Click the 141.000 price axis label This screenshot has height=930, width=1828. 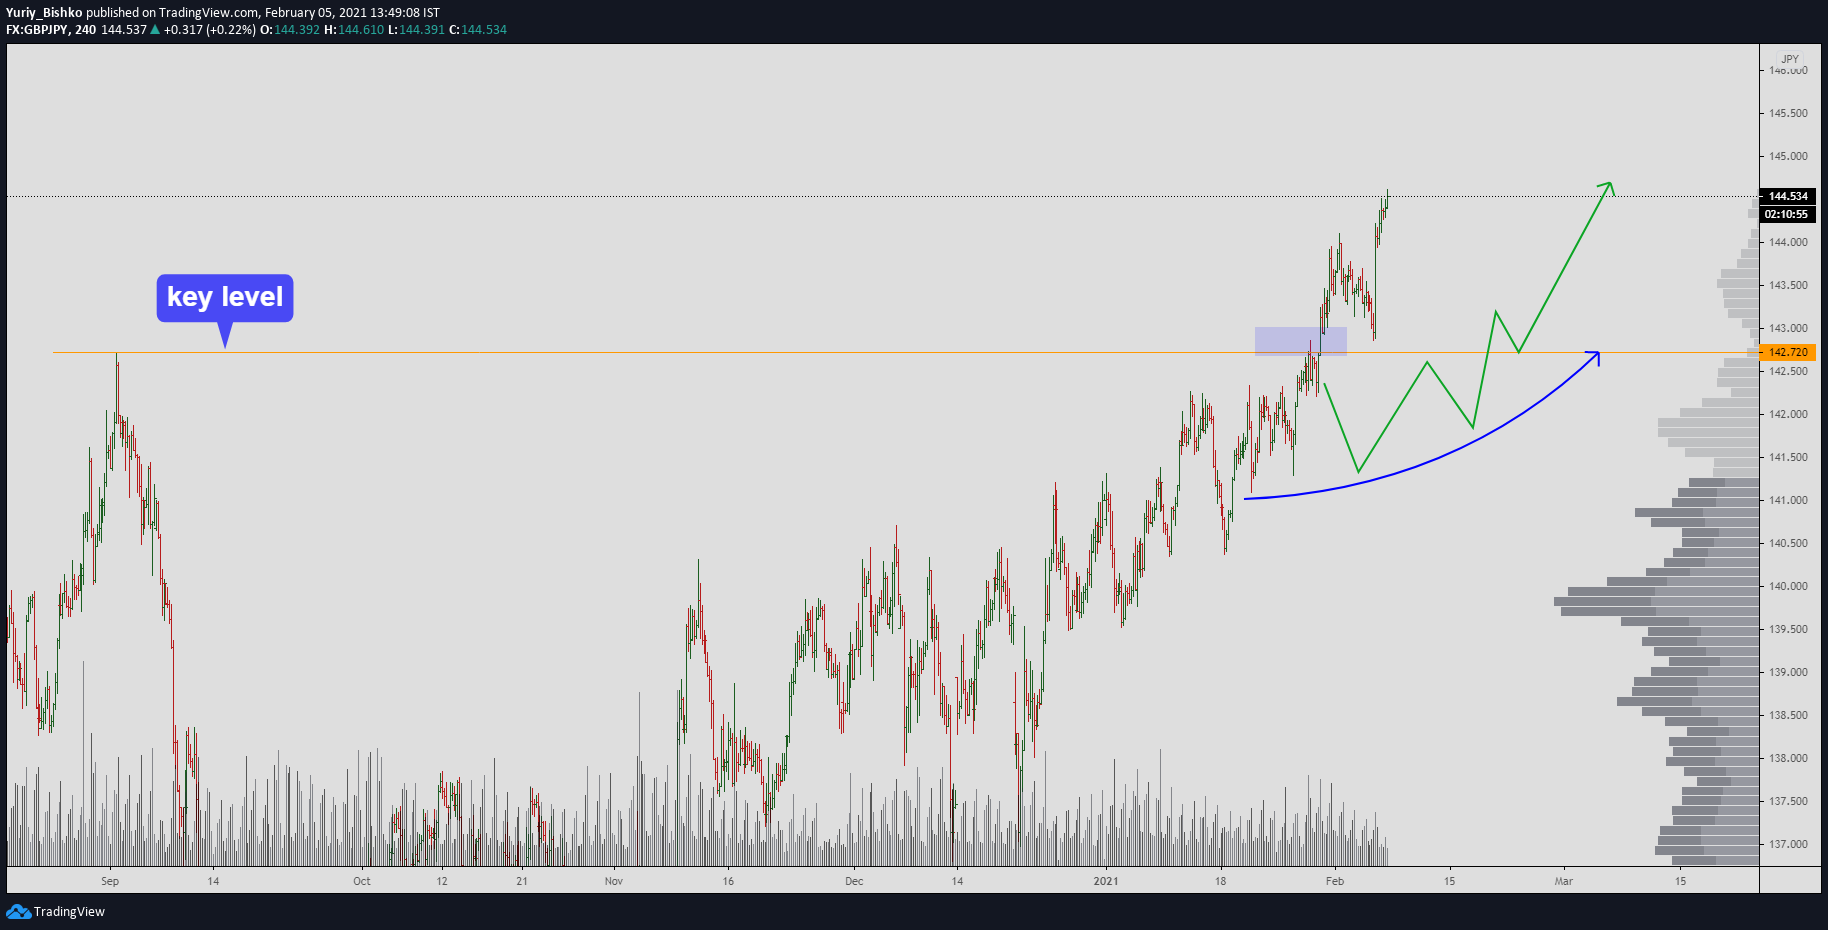(1788, 500)
